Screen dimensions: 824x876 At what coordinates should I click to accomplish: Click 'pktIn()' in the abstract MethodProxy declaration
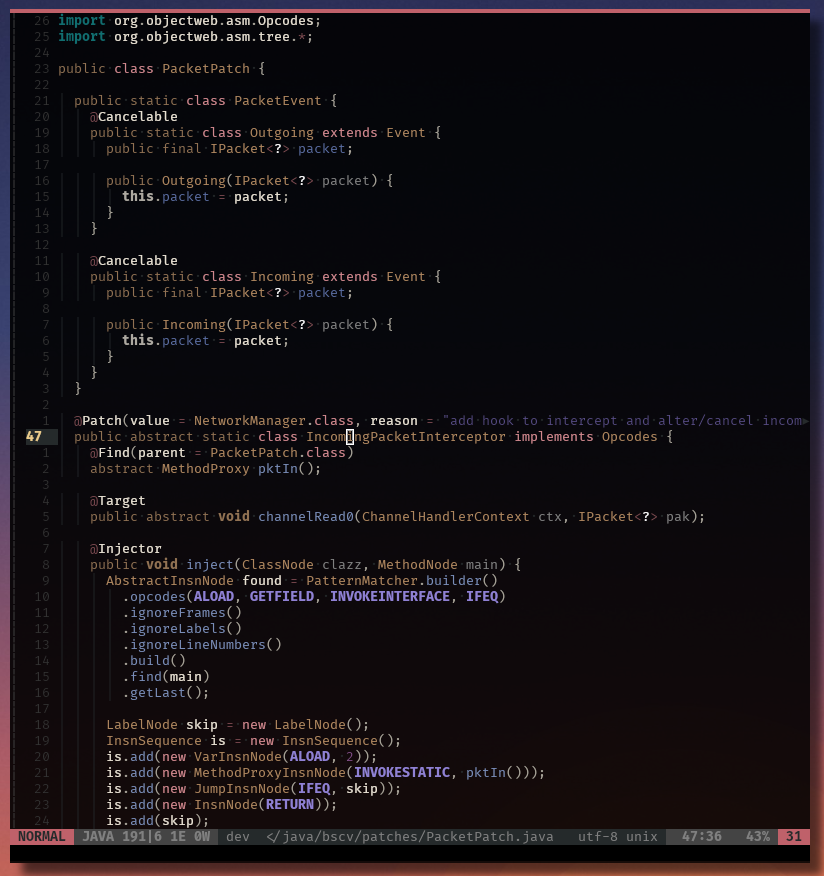(x=285, y=469)
